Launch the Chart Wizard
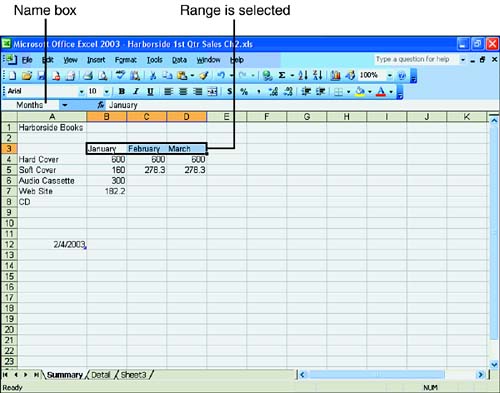This screenshot has height=393, width=500. (335, 76)
